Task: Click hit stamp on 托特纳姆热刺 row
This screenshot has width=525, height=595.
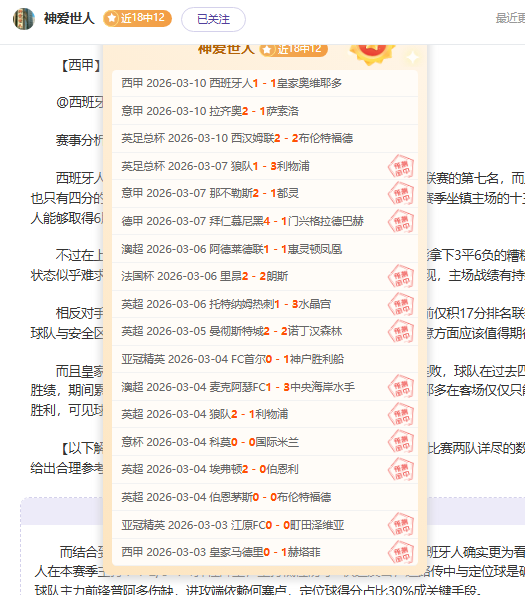Action: (x=401, y=304)
